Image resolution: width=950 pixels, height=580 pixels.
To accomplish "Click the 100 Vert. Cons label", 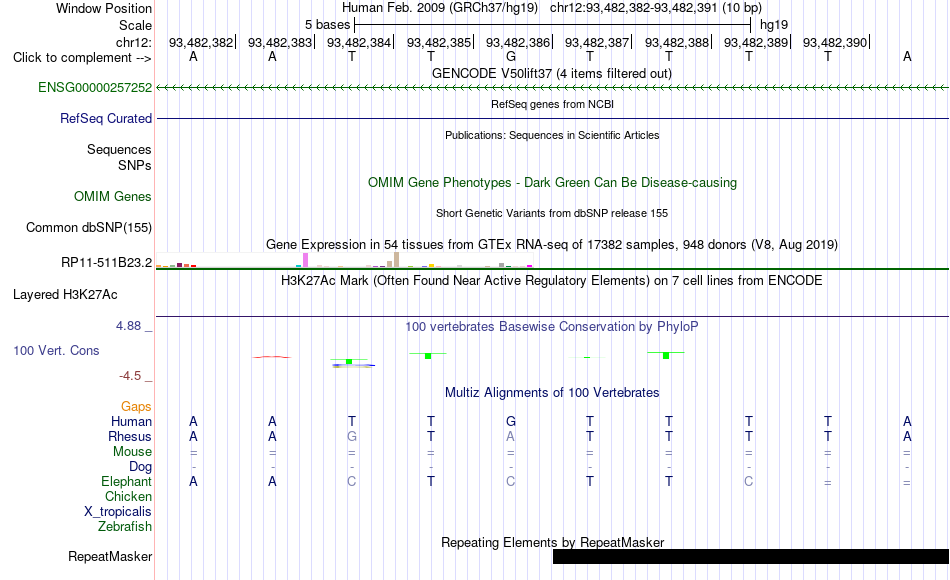I will (x=56, y=350).
